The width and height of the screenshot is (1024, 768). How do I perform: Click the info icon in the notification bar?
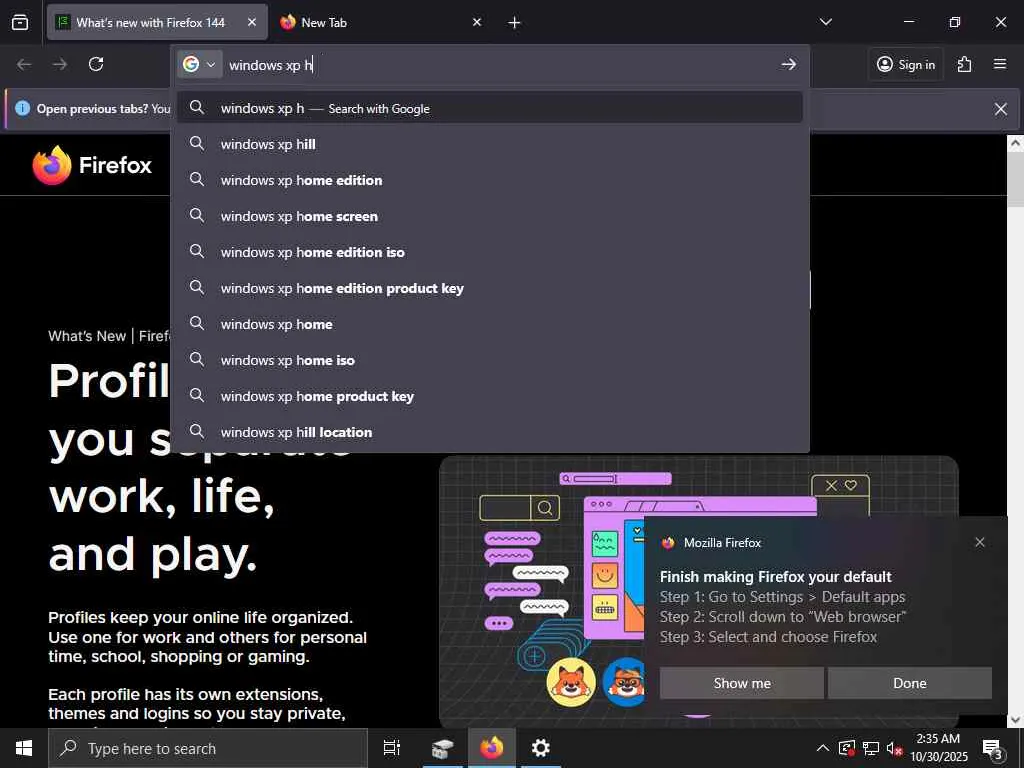click(x=22, y=108)
